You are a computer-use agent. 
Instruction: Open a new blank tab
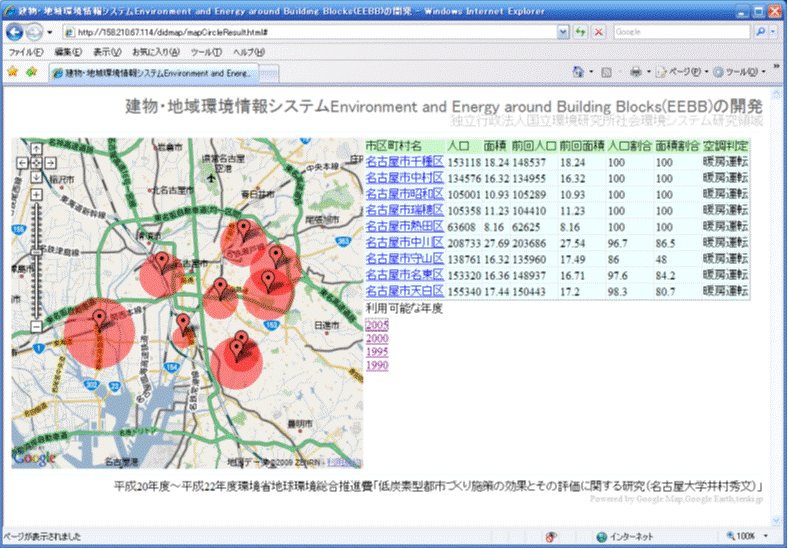click(269, 74)
